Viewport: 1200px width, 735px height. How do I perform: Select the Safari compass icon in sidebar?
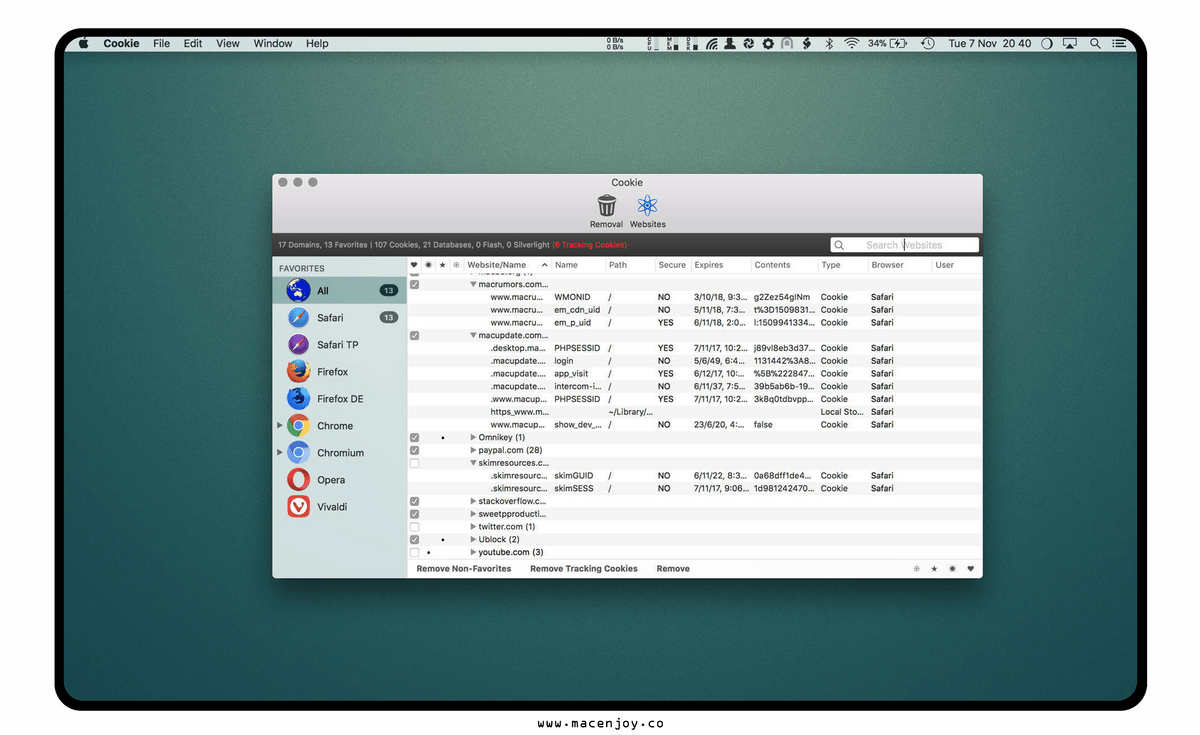click(x=298, y=318)
